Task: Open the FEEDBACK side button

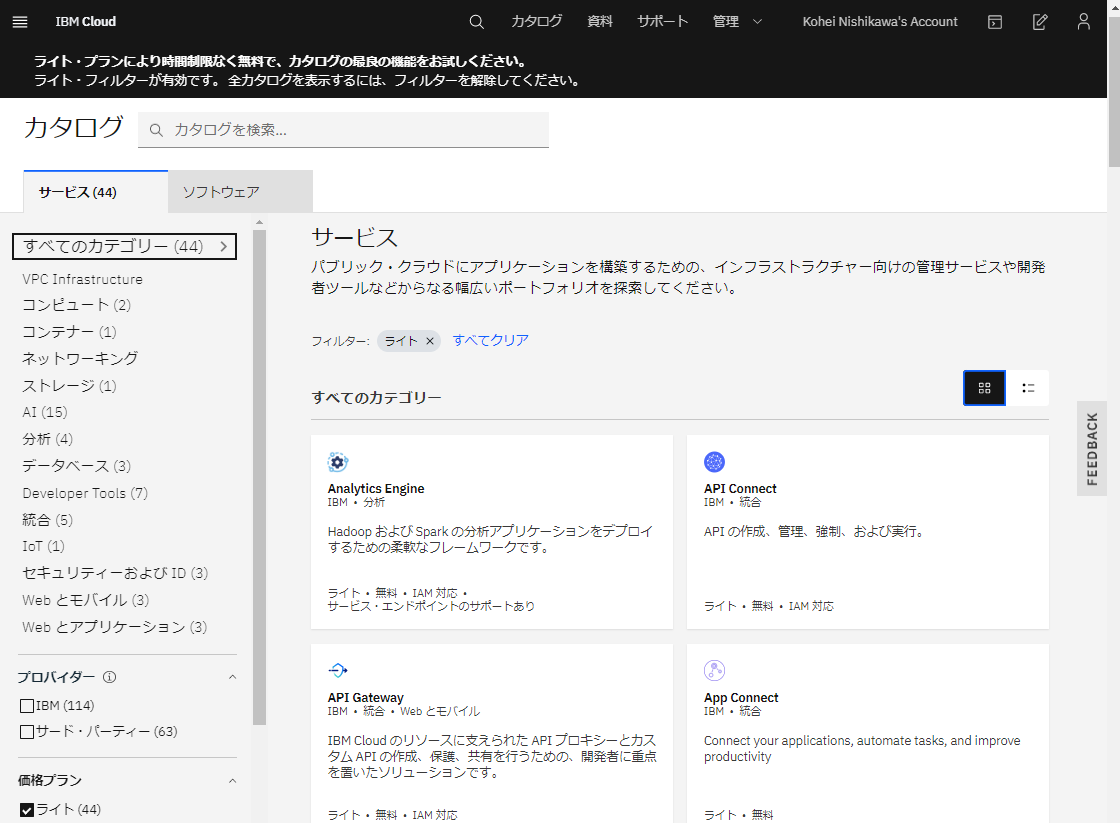Action: tap(1091, 449)
